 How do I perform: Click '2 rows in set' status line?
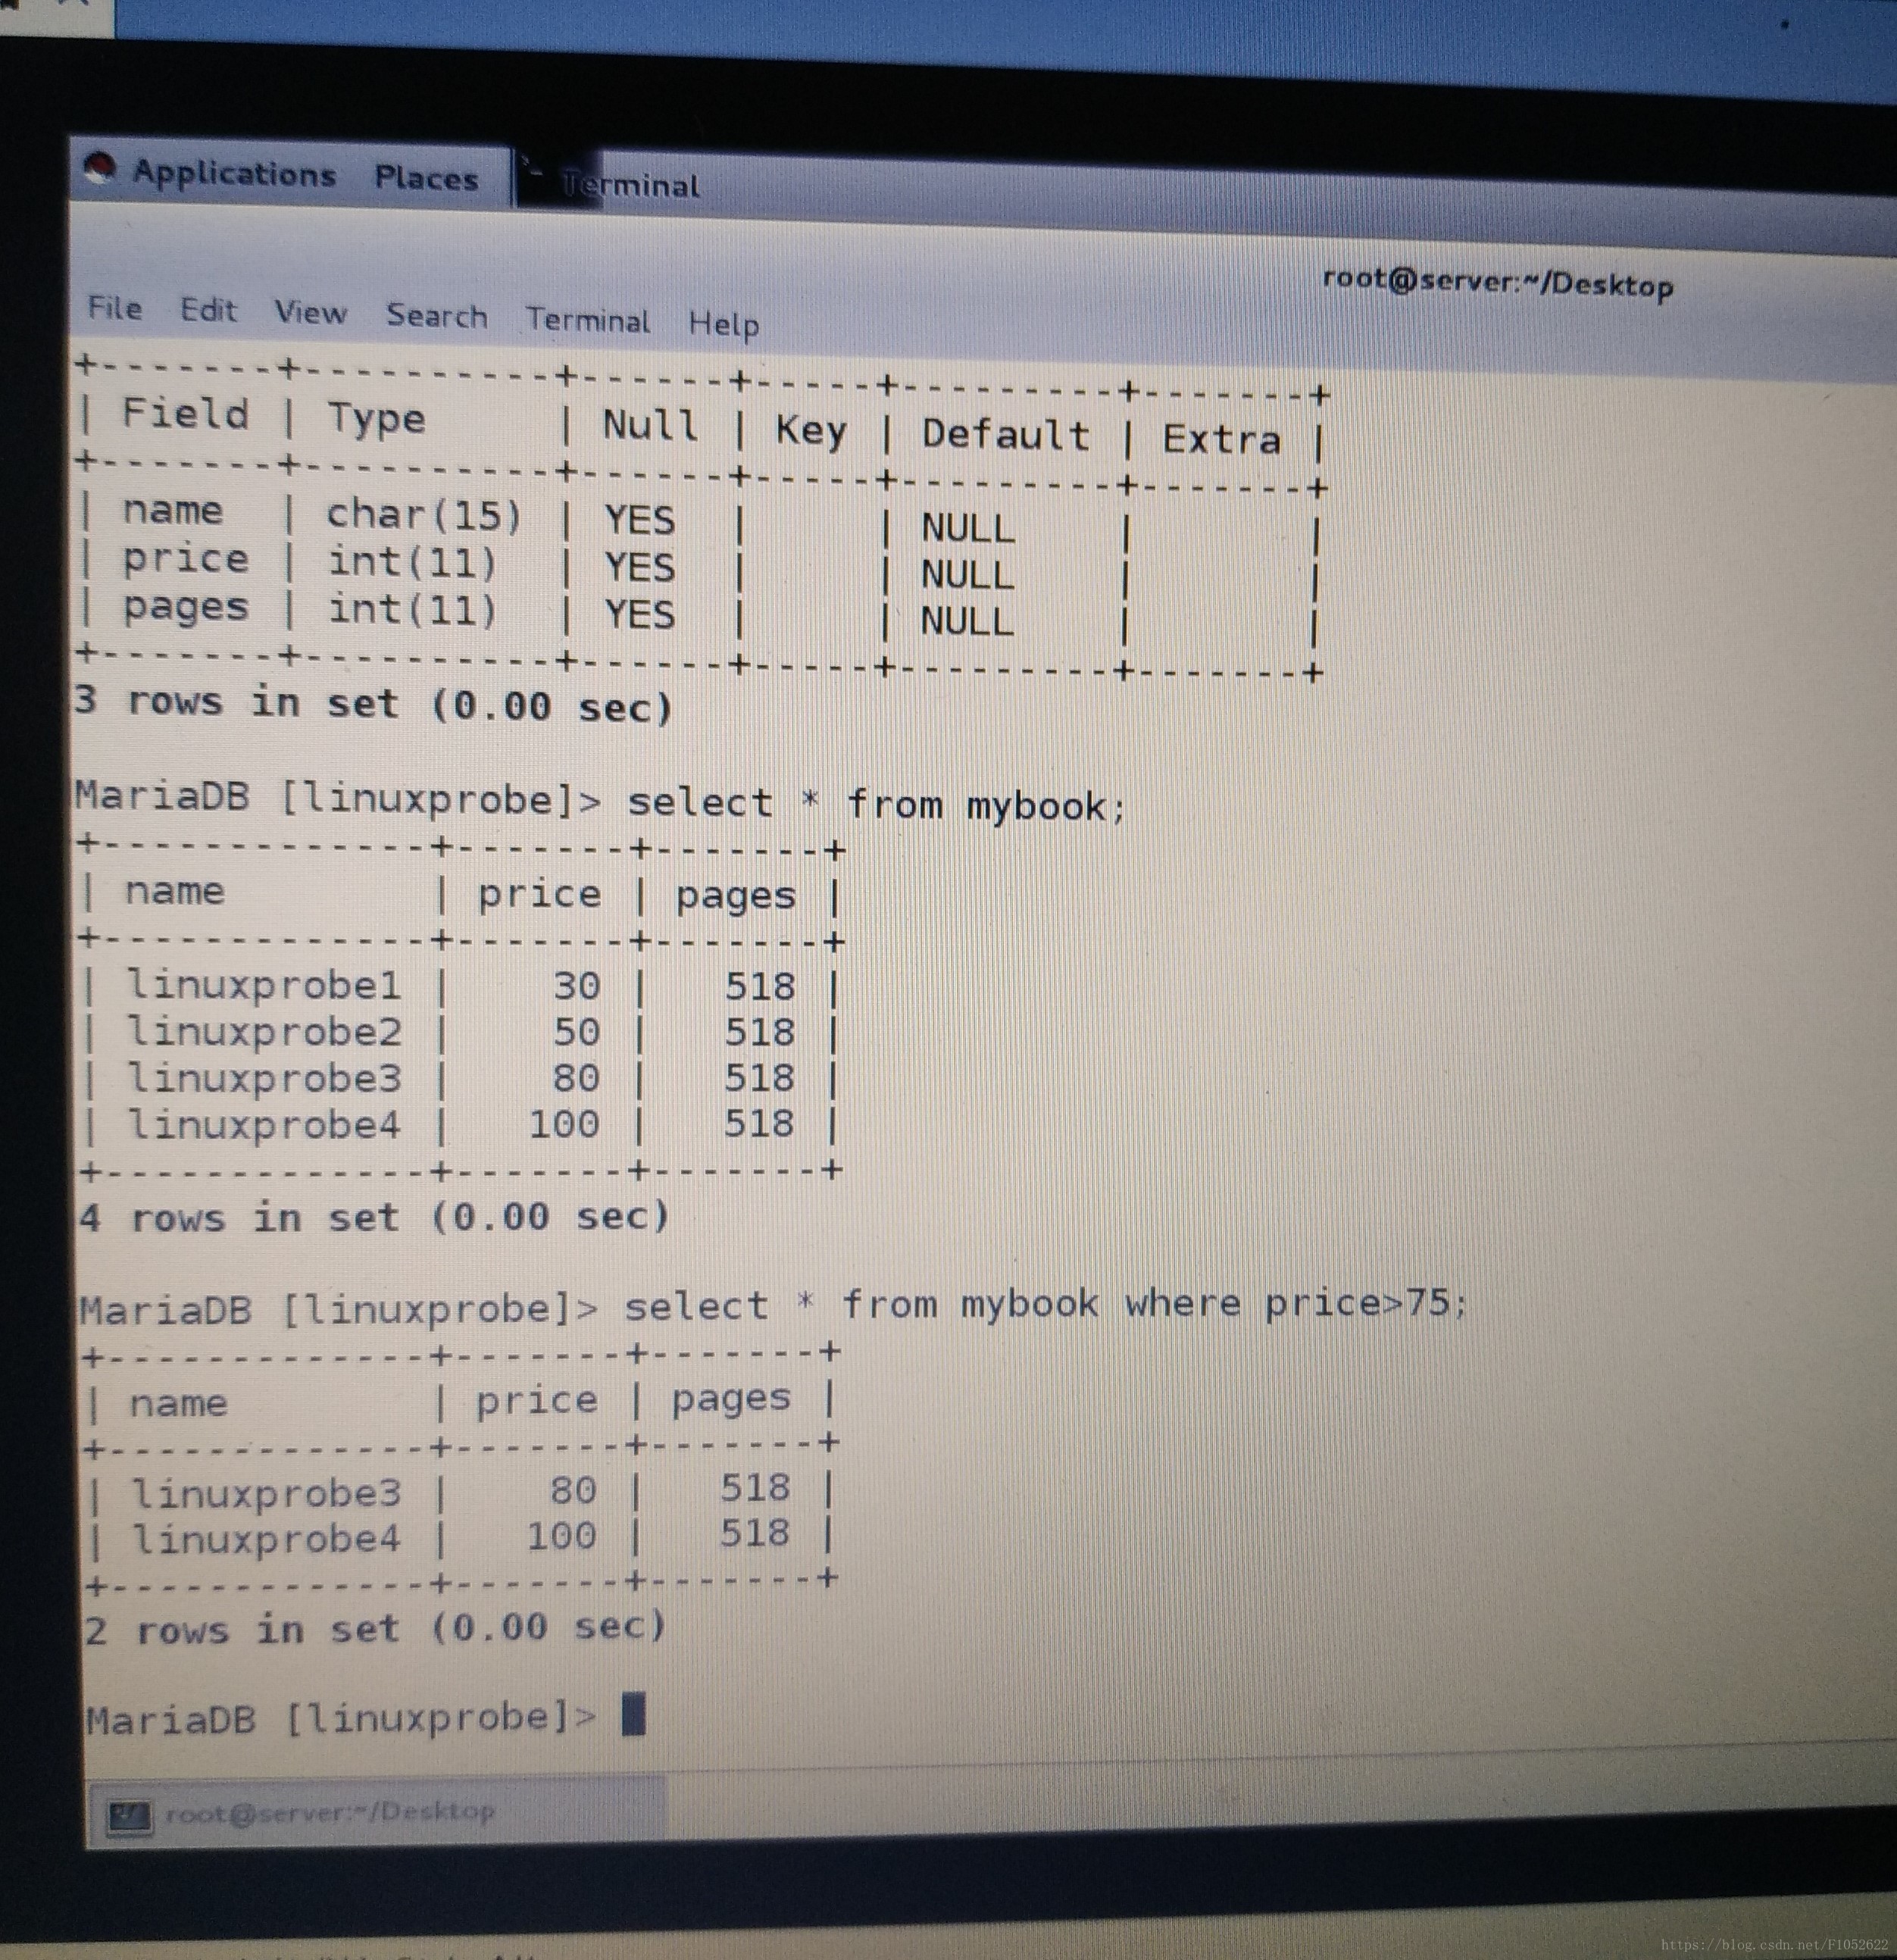[374, 1628]
